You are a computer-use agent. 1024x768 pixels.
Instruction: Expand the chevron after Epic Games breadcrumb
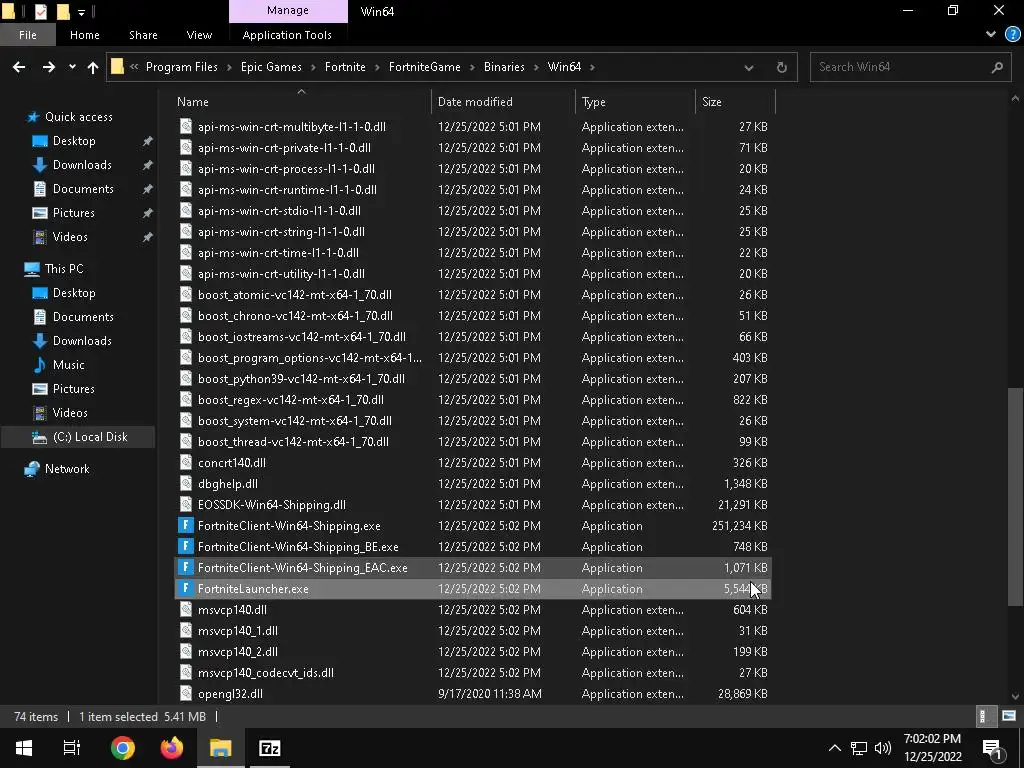[313, 67]
